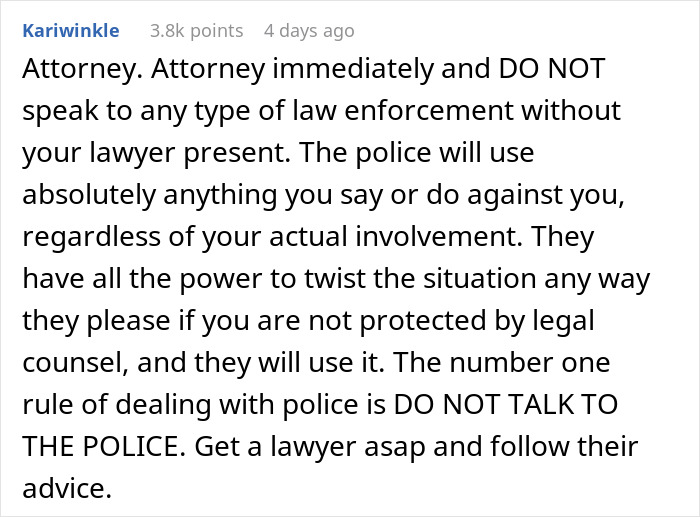Image resolution: width=700 pixels, height=517 pixels.
Task: Click the phrase 'The police will use'
Action: (x=417, y=153)
